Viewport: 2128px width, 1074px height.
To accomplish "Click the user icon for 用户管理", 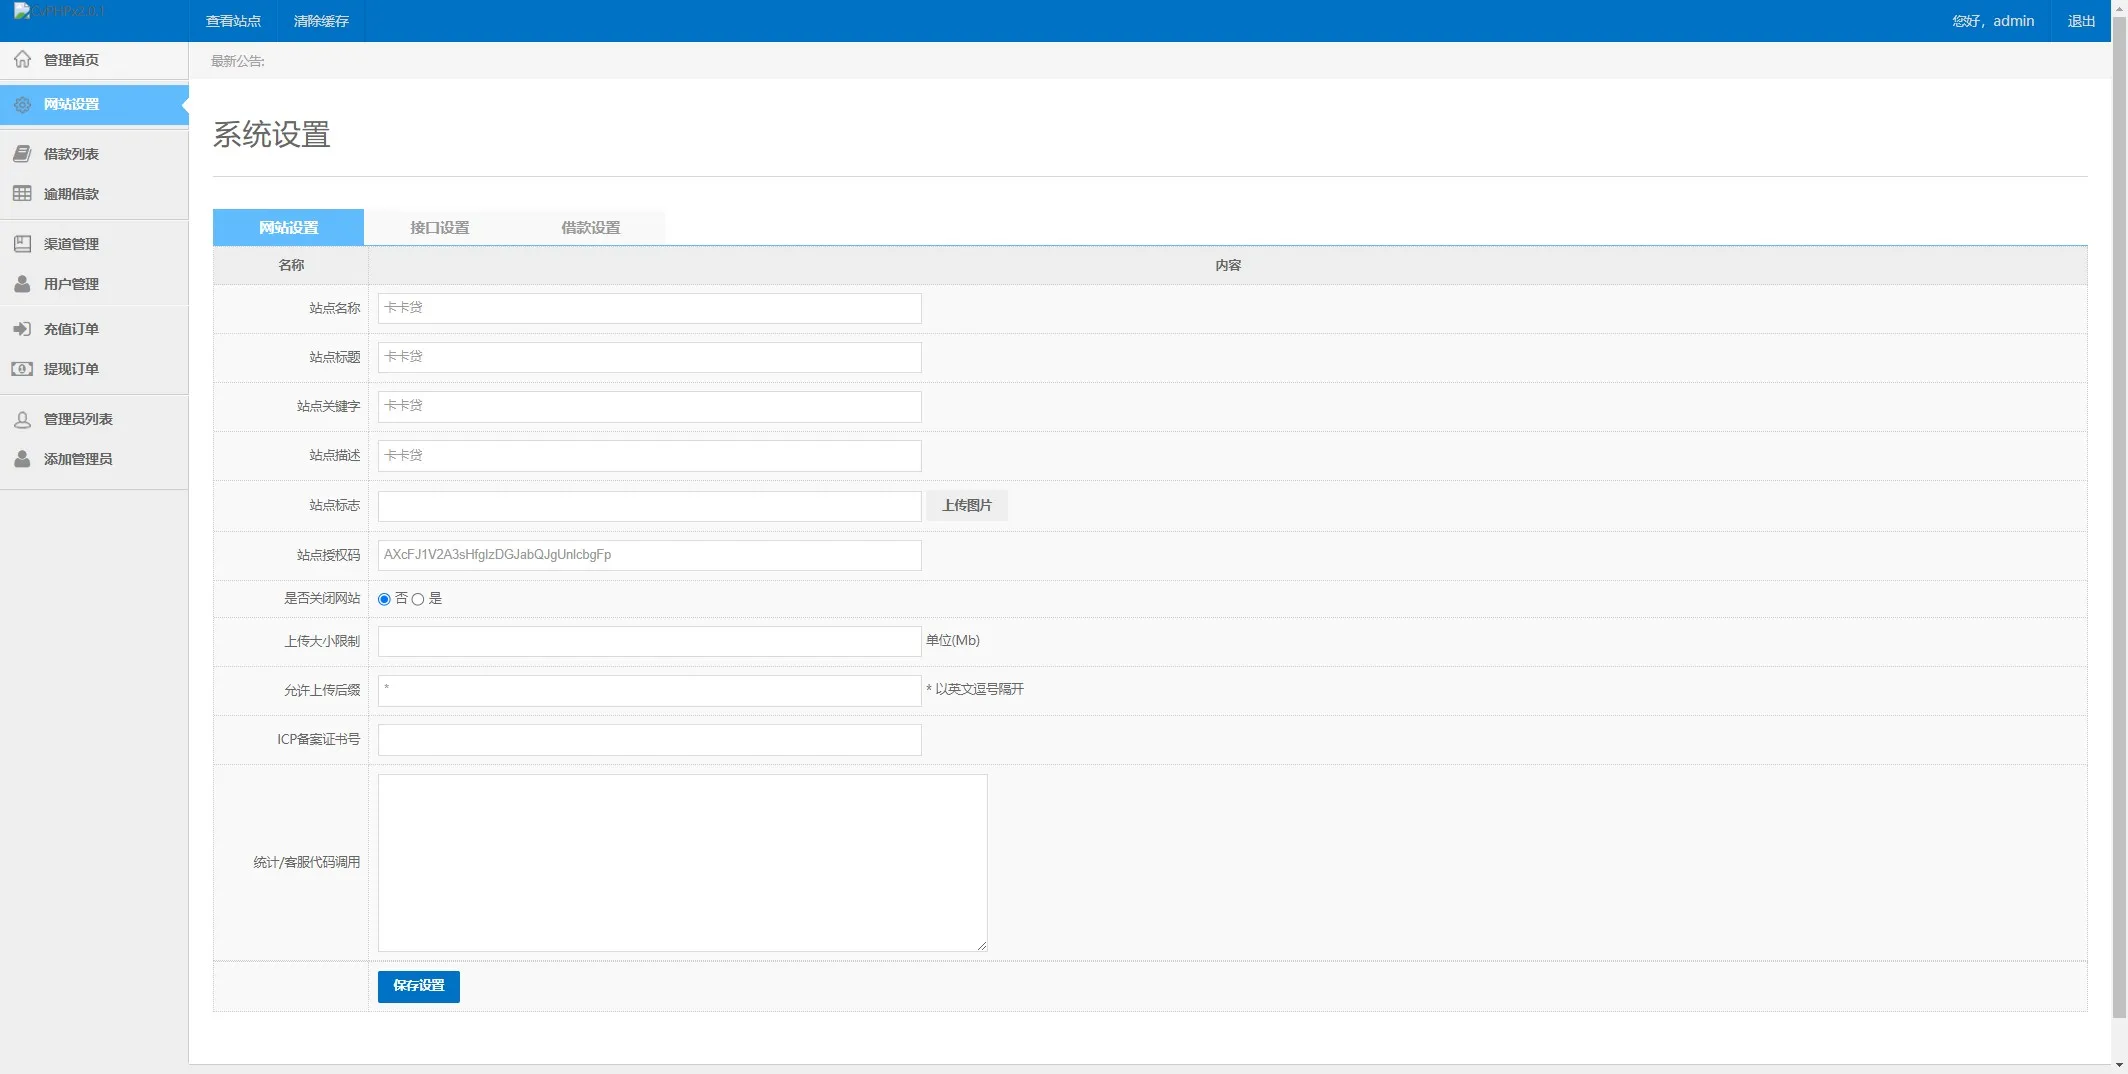I will pyautogui.click(x=22, y=284).
